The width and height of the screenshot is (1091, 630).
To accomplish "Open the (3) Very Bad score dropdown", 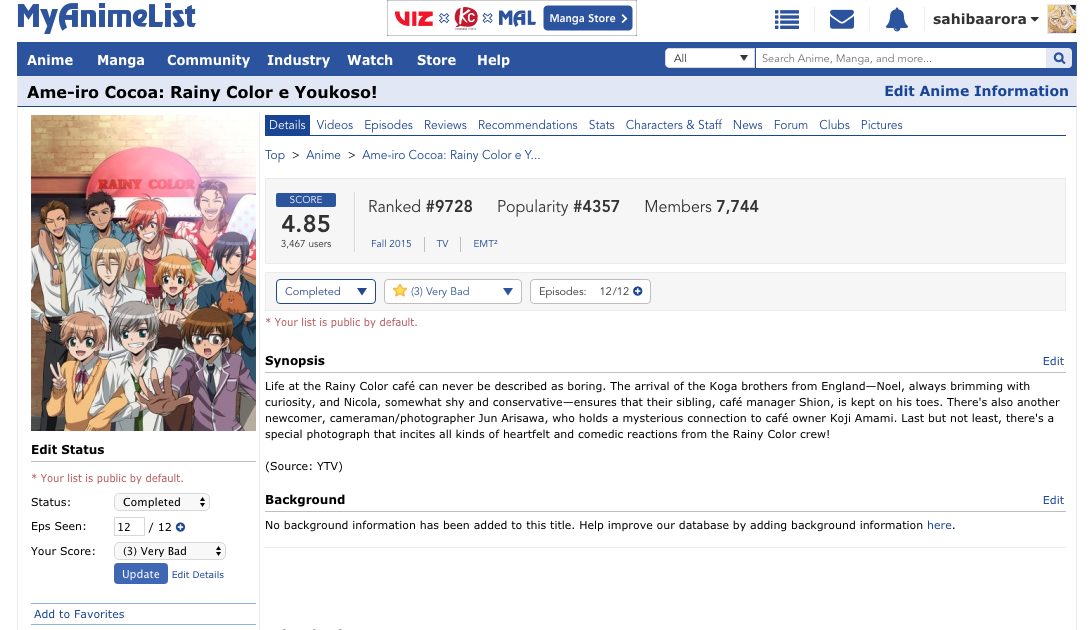I will [x=453, y=291].
